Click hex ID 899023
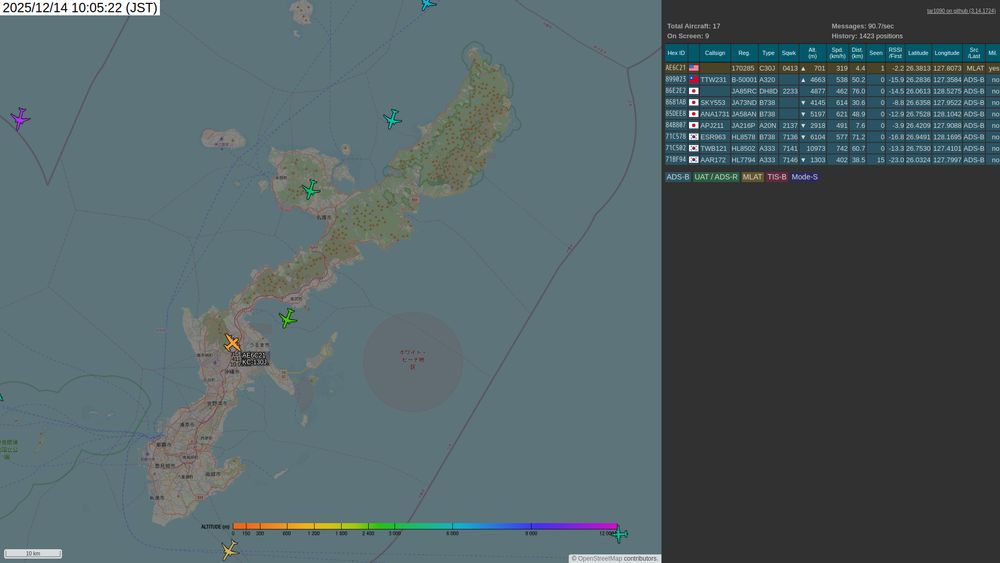 pyautogui.click(x=675, y=80)
